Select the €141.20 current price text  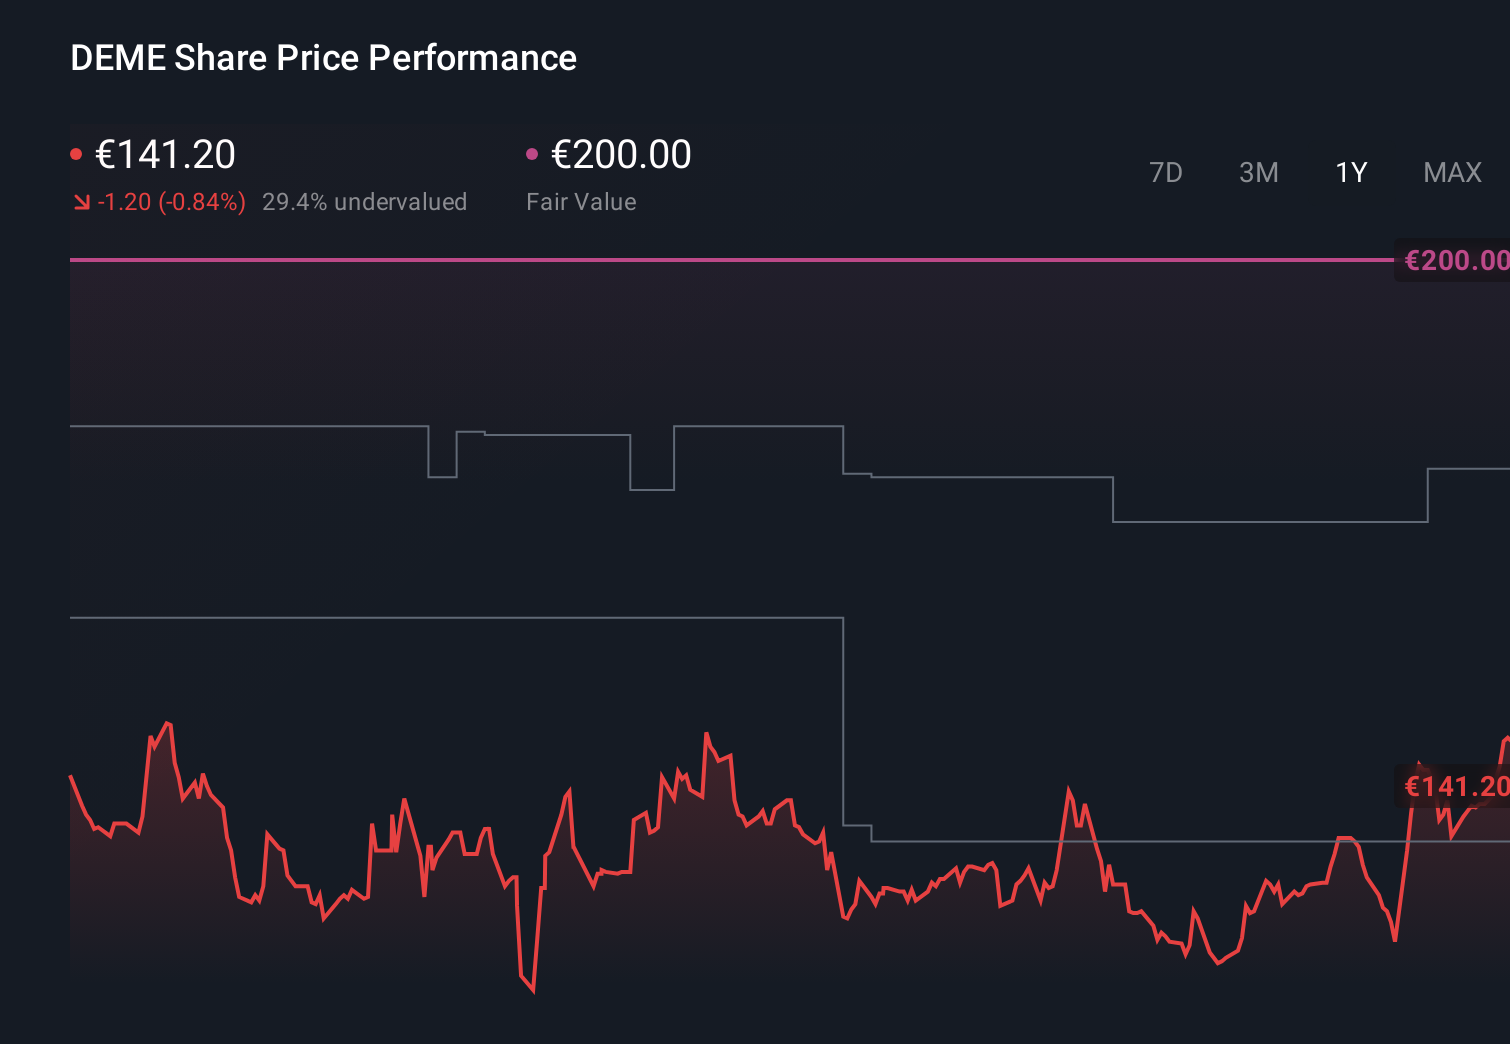tap(165, 154)
